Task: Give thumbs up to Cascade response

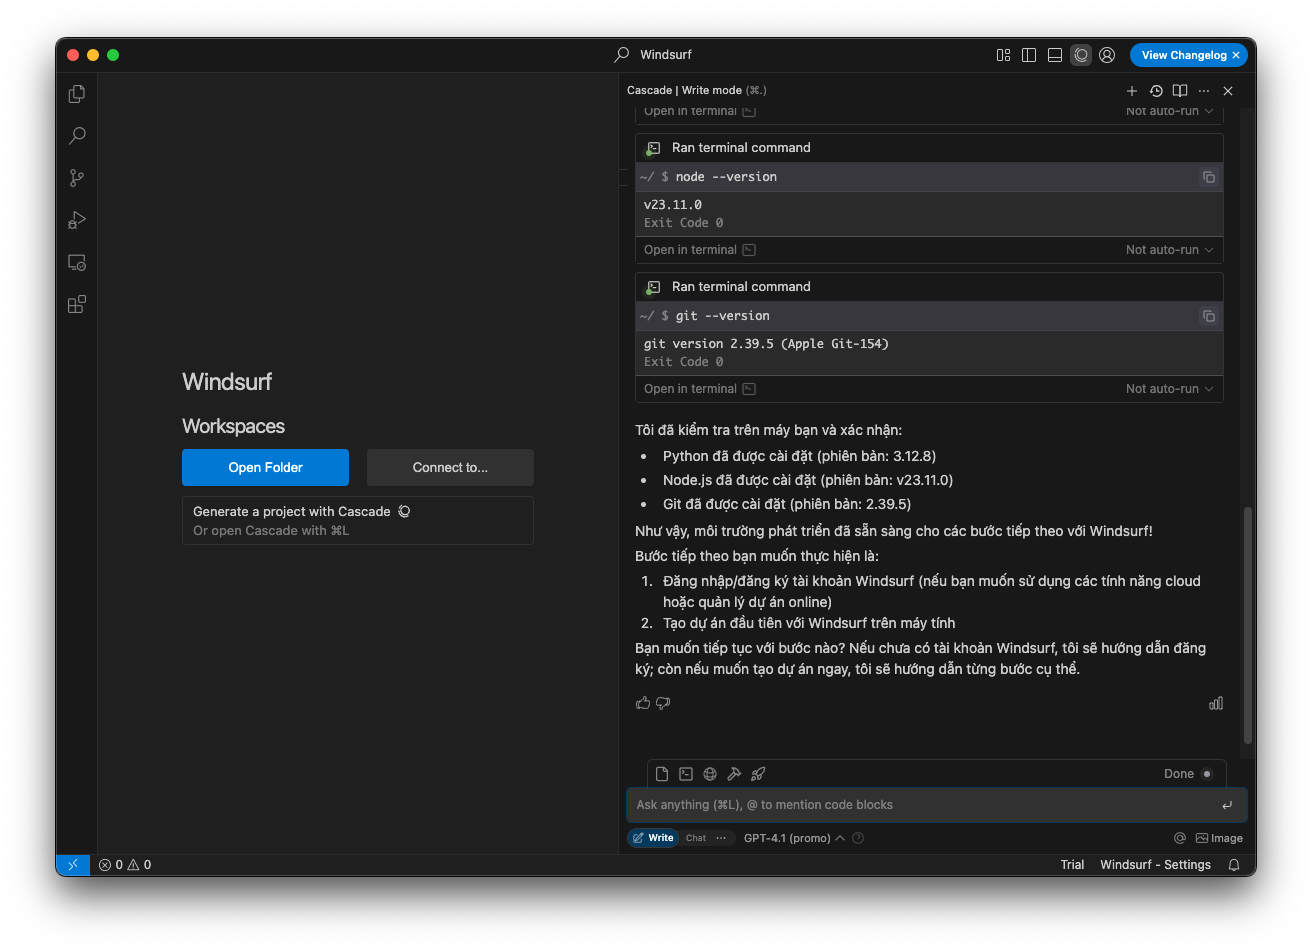Action: 643,703
